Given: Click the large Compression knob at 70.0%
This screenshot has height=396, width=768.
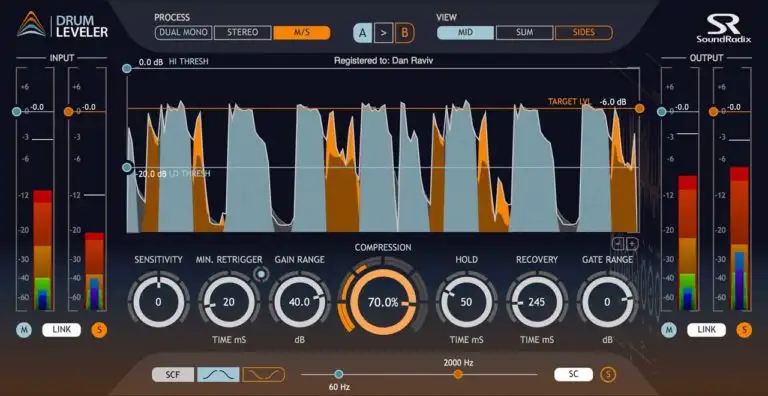Looking at the screenshot, I should click(x=384, y=302).
